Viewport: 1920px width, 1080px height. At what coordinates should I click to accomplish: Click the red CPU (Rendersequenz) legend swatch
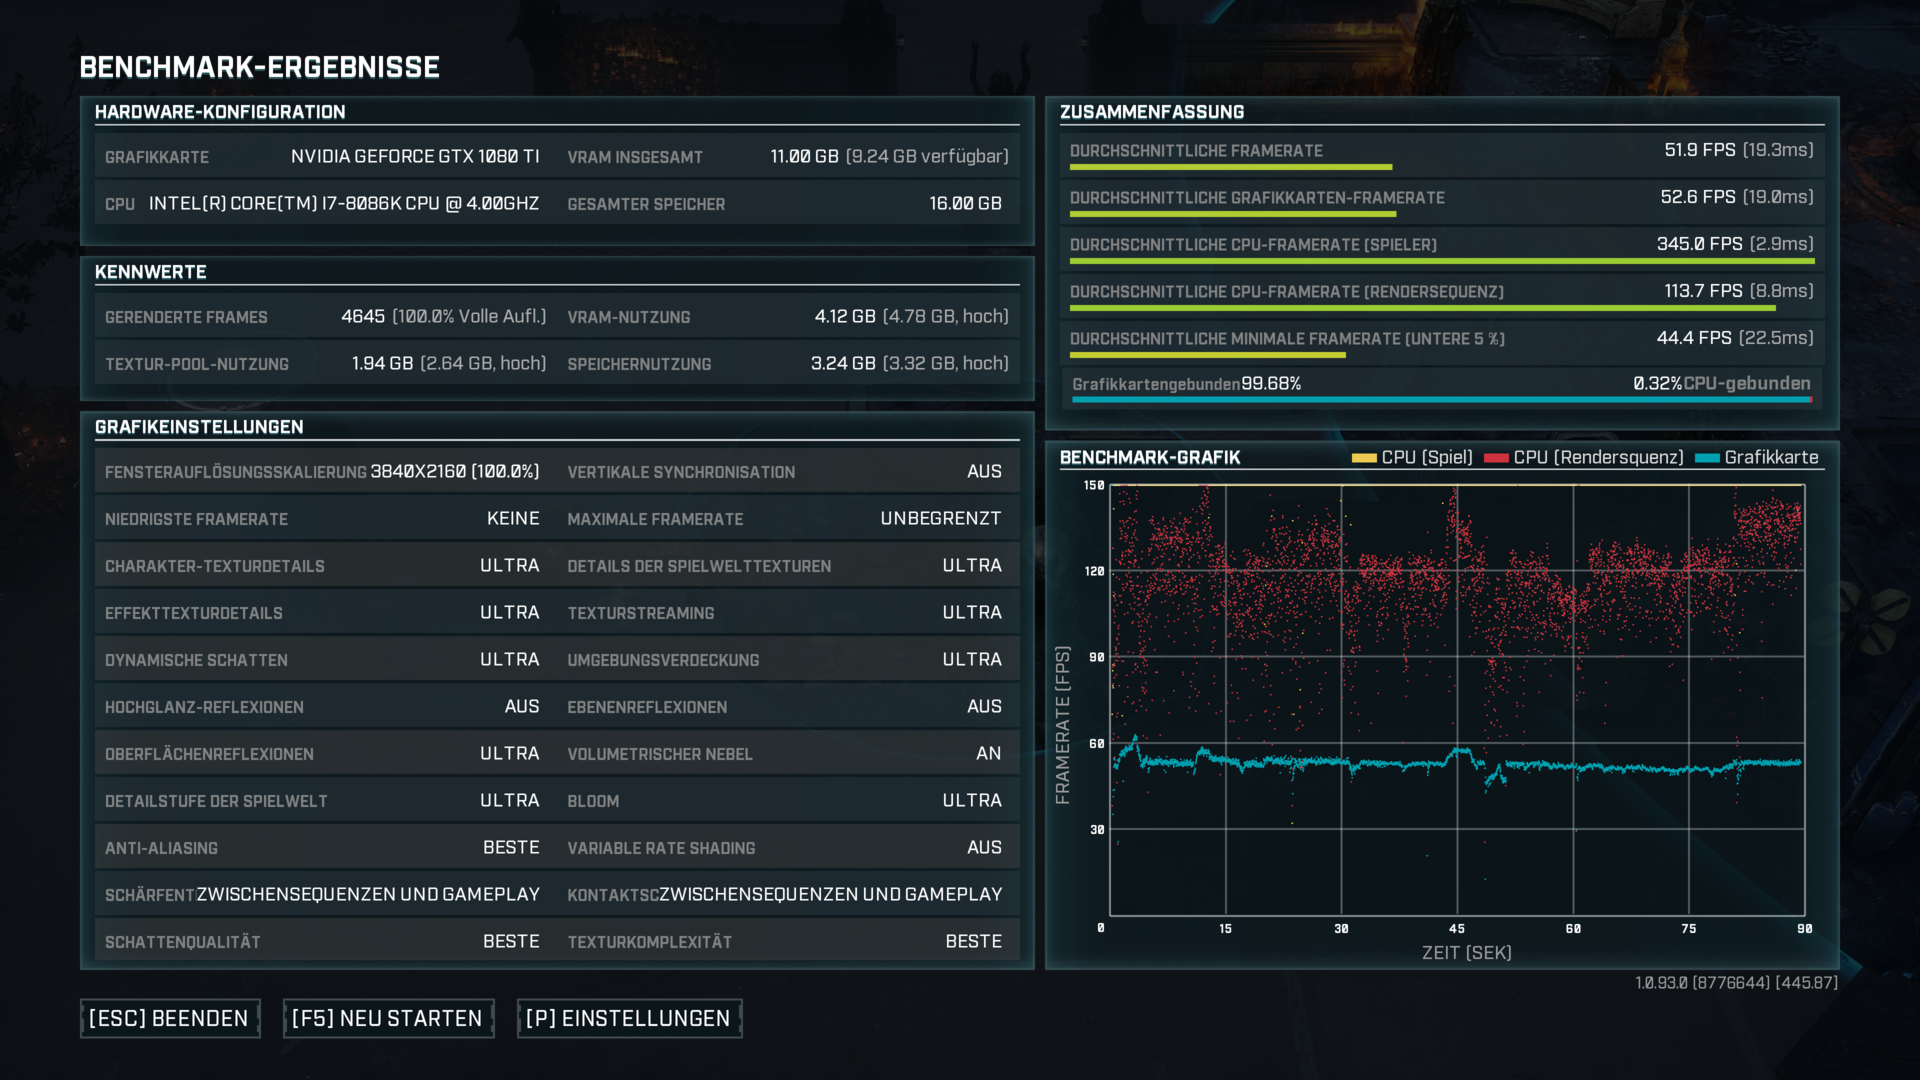click(x=1496, y=458)
